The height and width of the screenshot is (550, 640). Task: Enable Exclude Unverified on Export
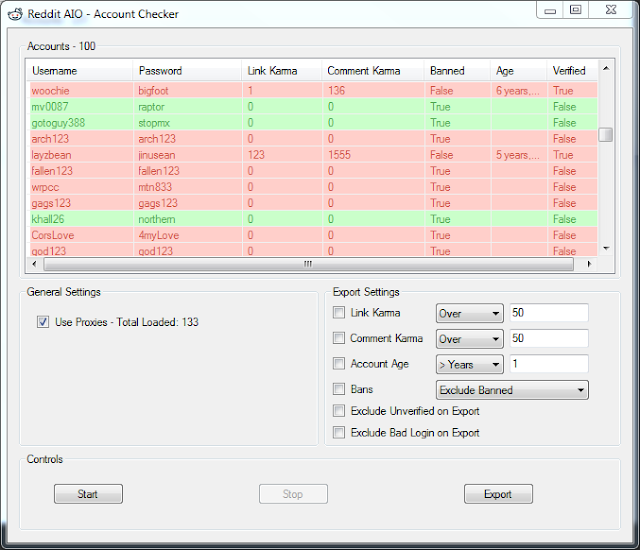(339, 410)
